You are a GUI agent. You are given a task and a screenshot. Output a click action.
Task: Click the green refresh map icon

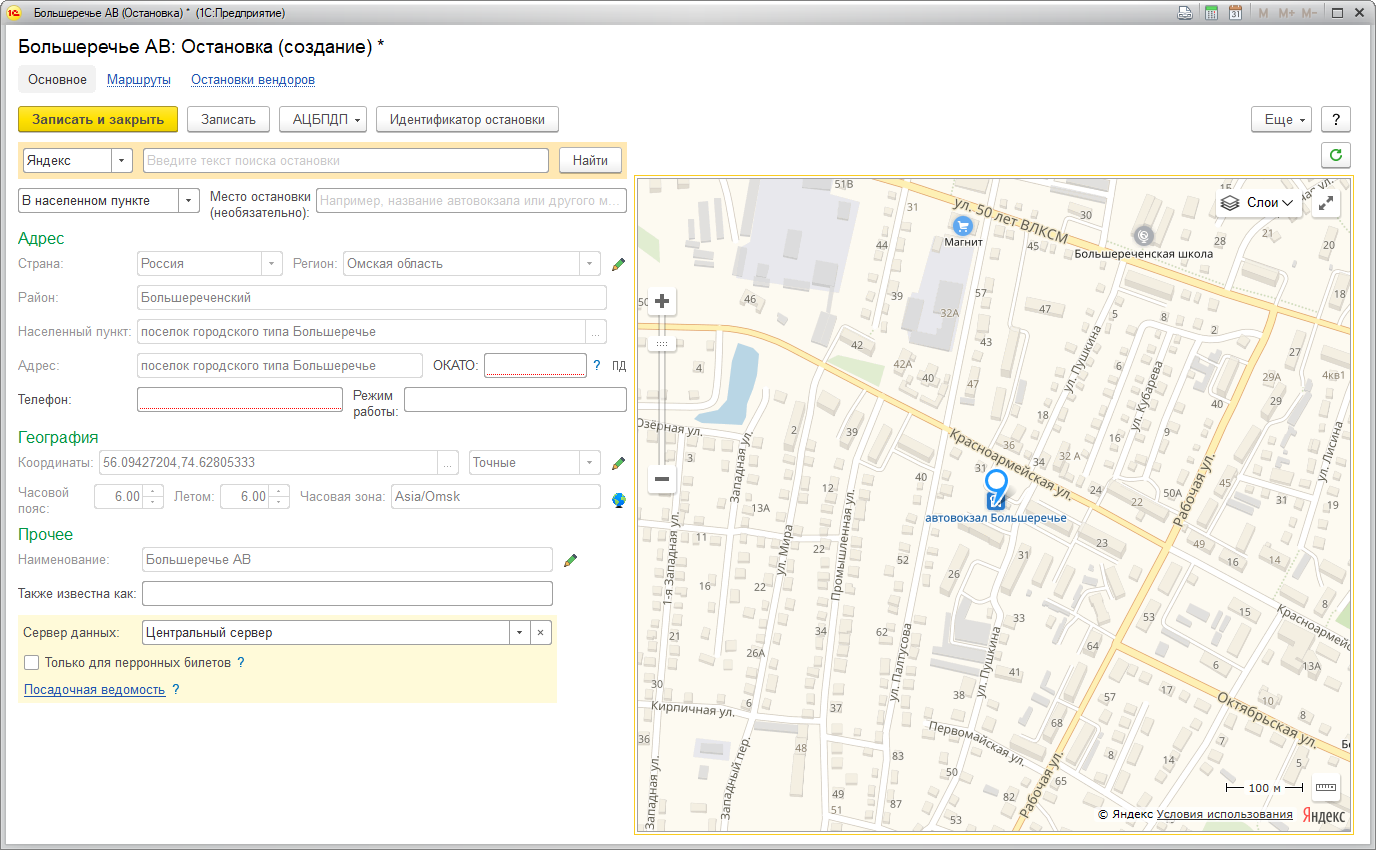click(1335, 155)
